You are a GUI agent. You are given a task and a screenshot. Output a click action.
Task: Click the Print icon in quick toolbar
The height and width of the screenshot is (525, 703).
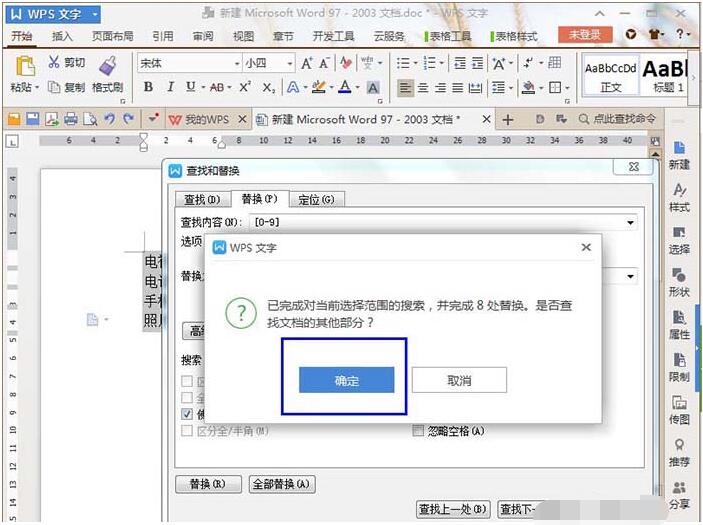[70, 119]
